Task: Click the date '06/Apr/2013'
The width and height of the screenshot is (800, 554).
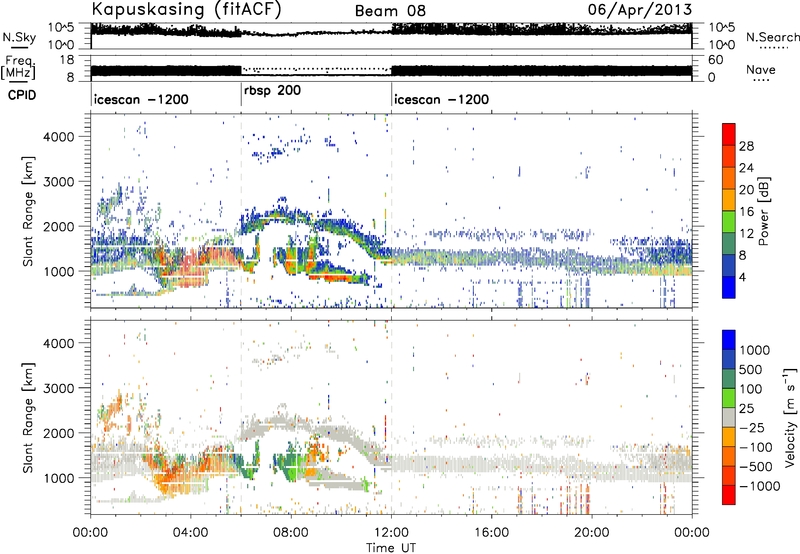Action: 640,10
